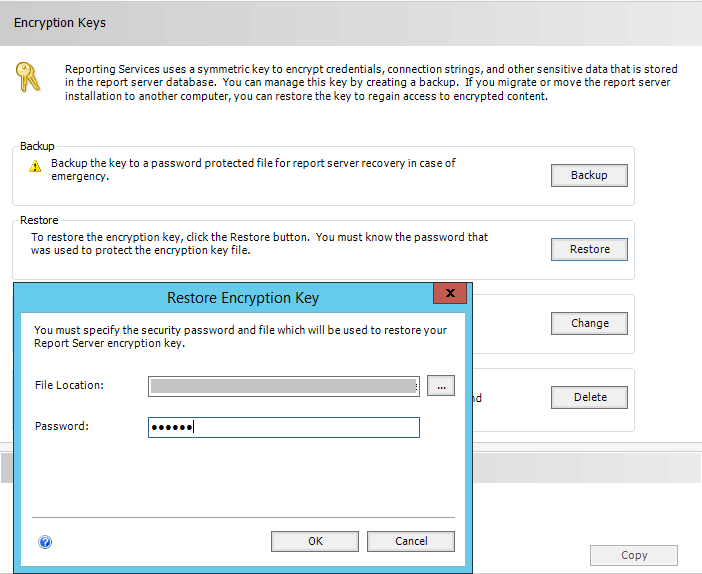Viewport: 702px width, 574px height.
Task: Click the Copy button
Action: point(634,555)
